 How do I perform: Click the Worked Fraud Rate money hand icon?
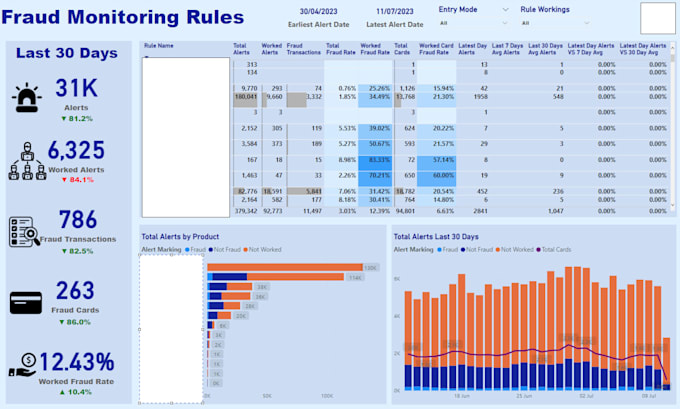coord(23,364)
